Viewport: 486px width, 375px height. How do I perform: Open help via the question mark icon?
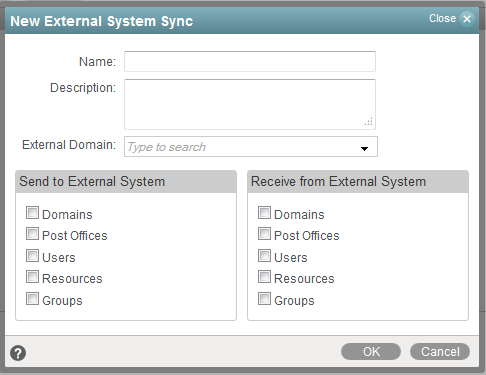(18, 353)
